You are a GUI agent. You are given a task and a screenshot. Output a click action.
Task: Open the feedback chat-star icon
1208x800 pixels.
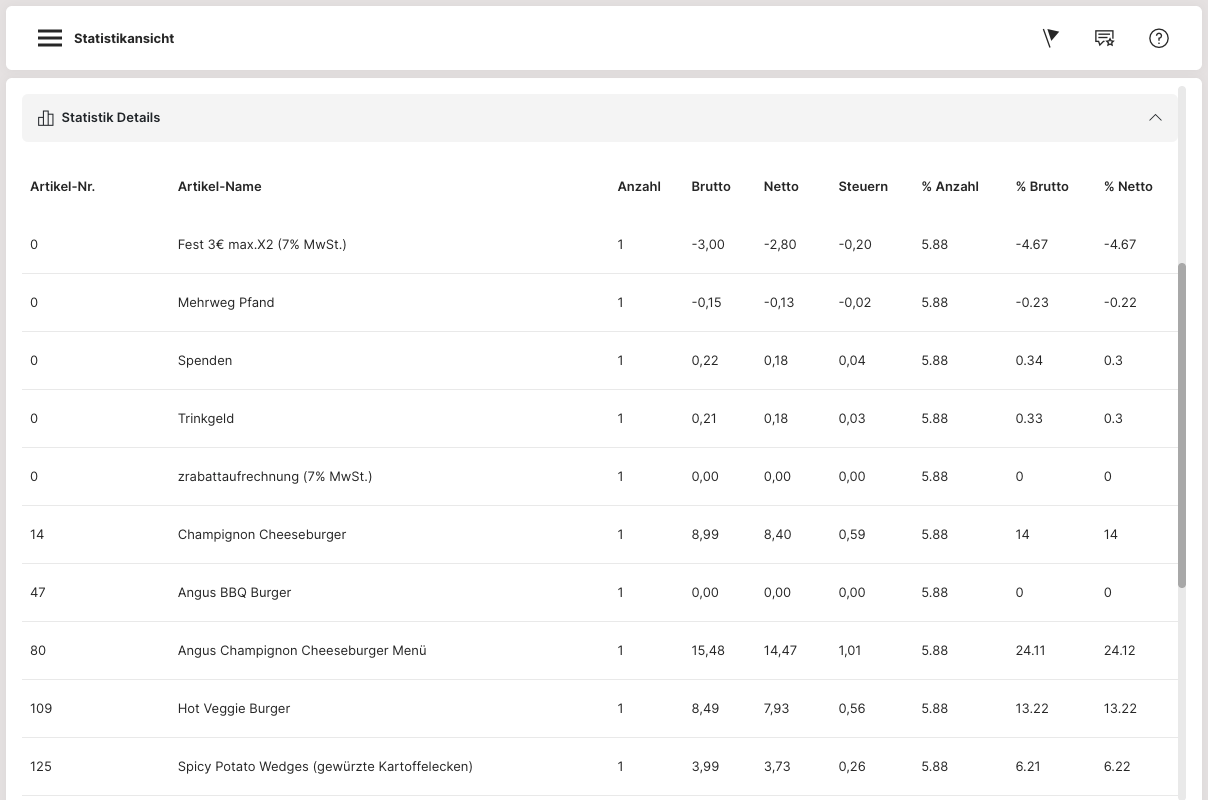(1104, 38)
